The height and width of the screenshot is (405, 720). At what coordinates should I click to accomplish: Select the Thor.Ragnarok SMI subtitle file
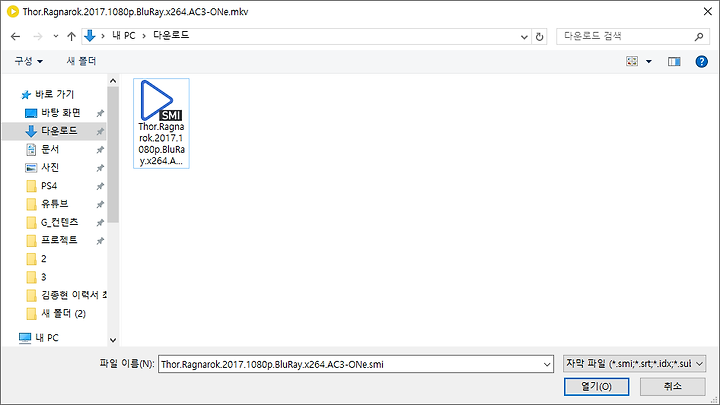coord(161,123)
